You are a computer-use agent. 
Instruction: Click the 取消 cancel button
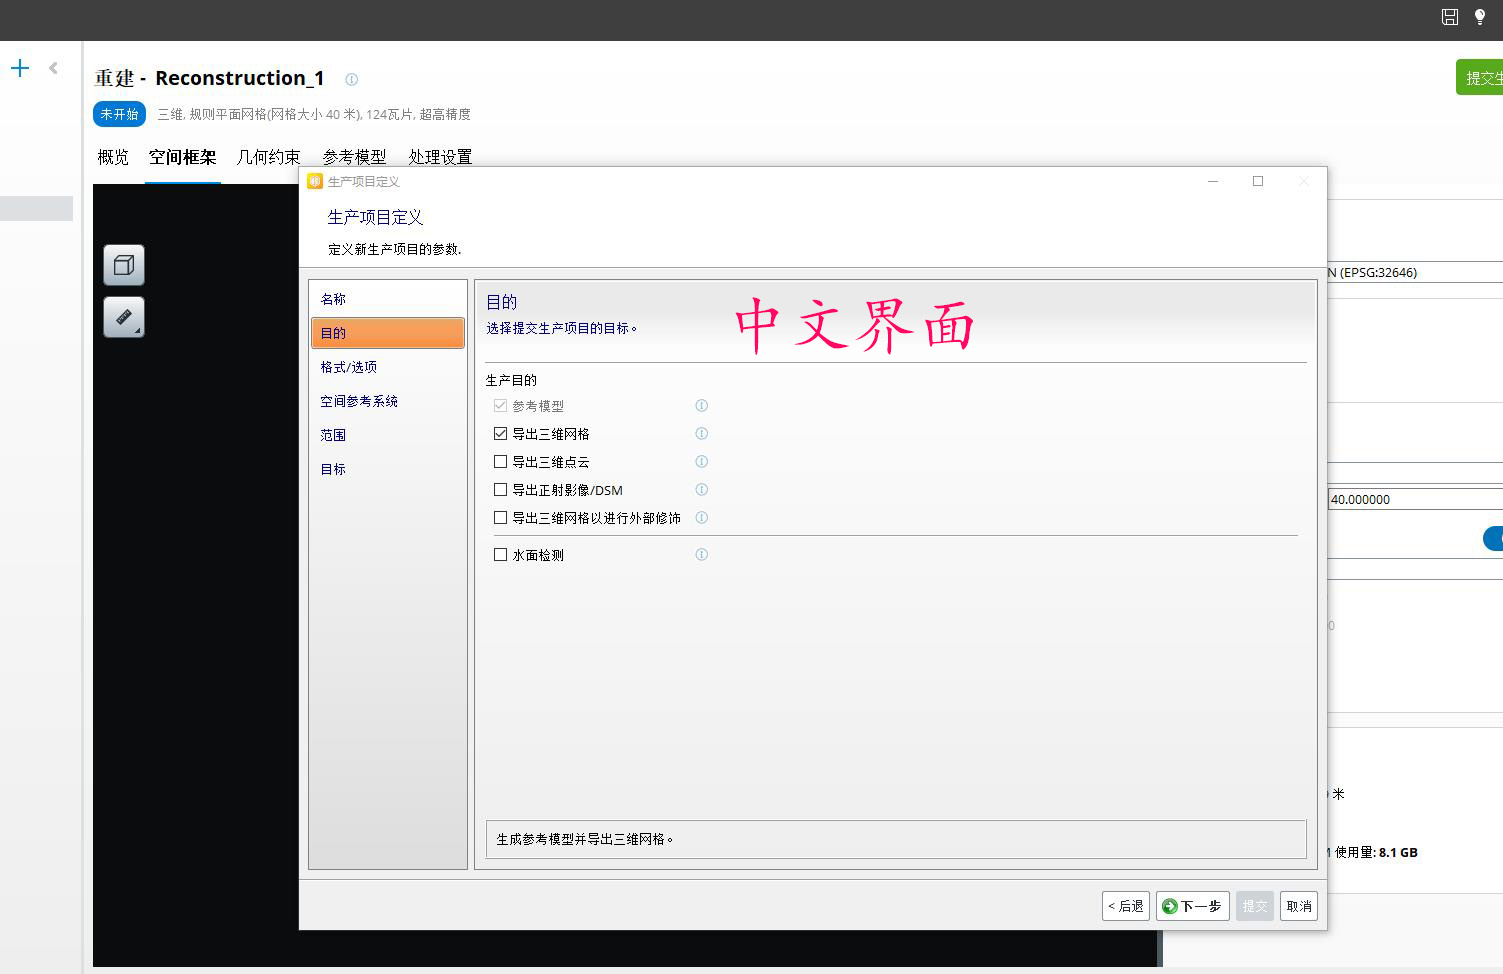(1299, 906)
